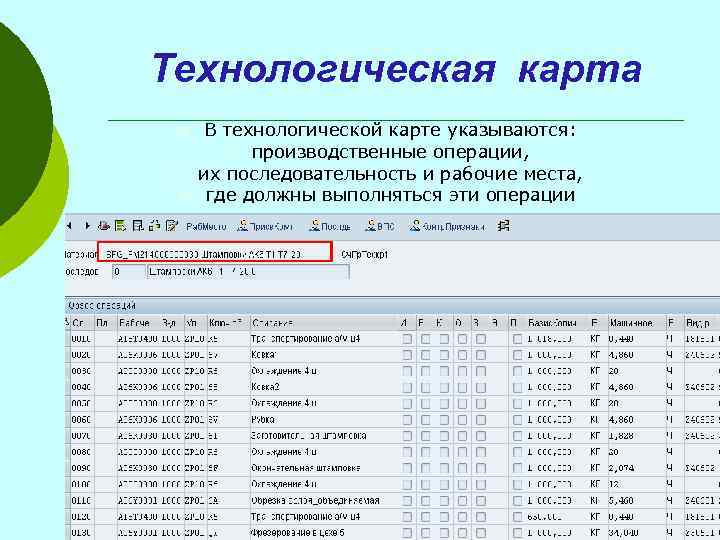Click the КГ unit cell in row 0040
The width and height of the screenshot is (720, 540).
click(x=595, y=388)
